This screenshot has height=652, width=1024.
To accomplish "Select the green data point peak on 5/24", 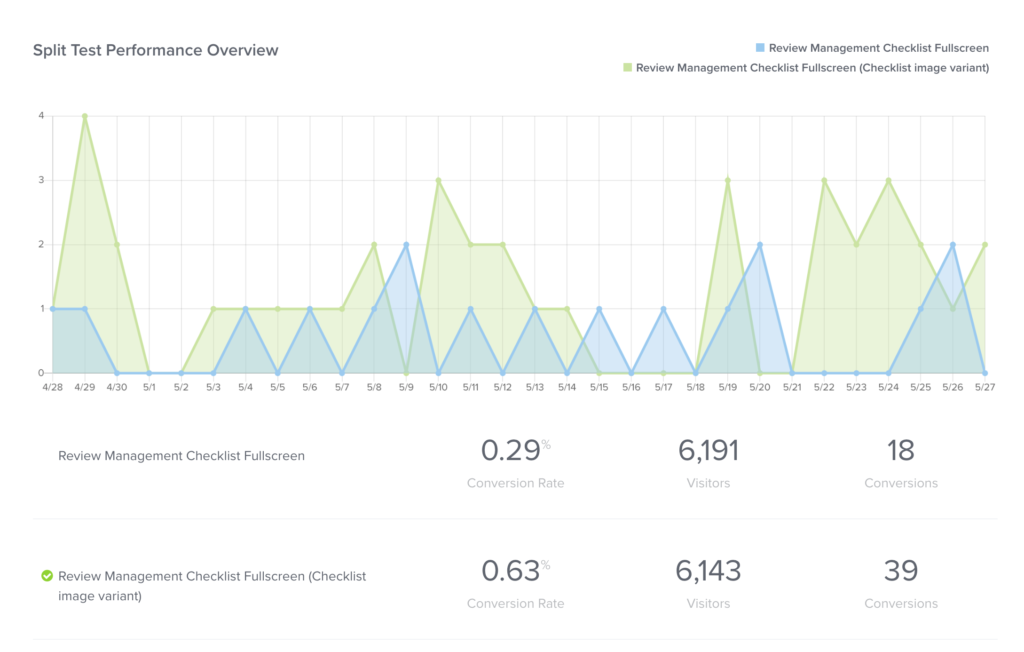I will coord(888,180).
